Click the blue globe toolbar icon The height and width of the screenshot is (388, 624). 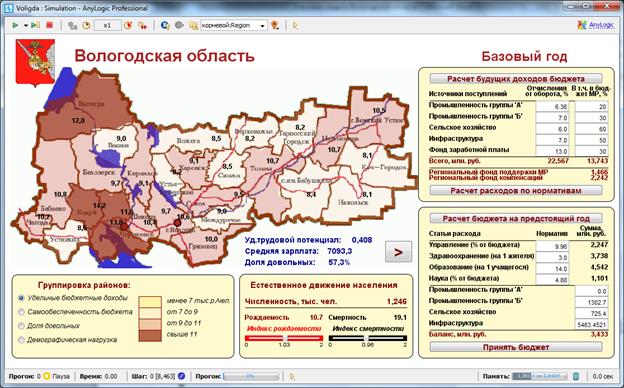165,25
